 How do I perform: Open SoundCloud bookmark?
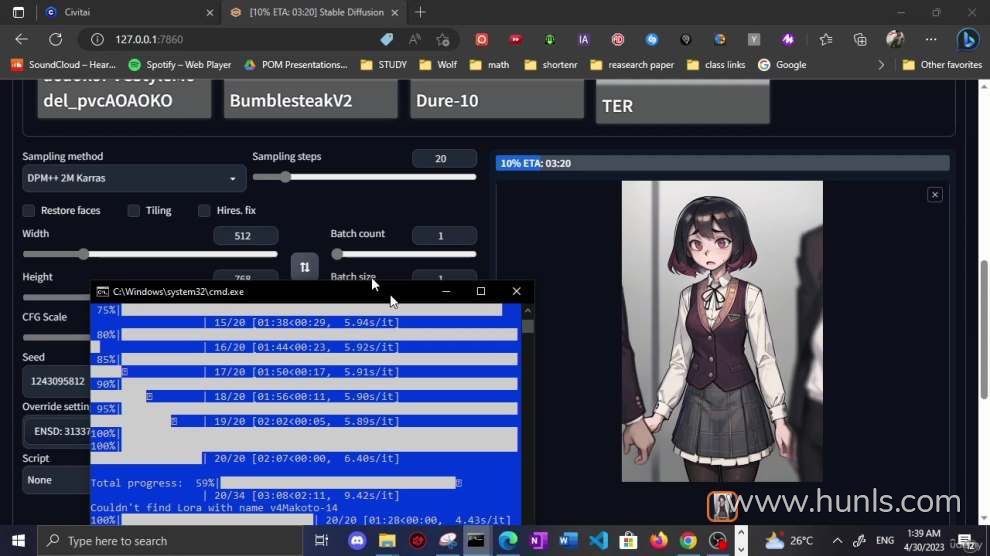coord(64,65)
